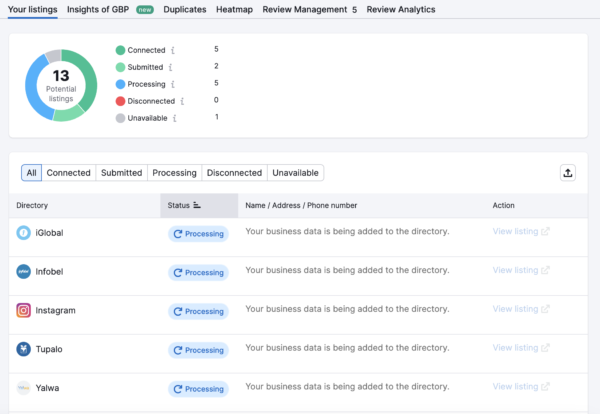This screenshot has height=414, width=600.
Task: Open the Review Management tab
Action: point(309,9)
